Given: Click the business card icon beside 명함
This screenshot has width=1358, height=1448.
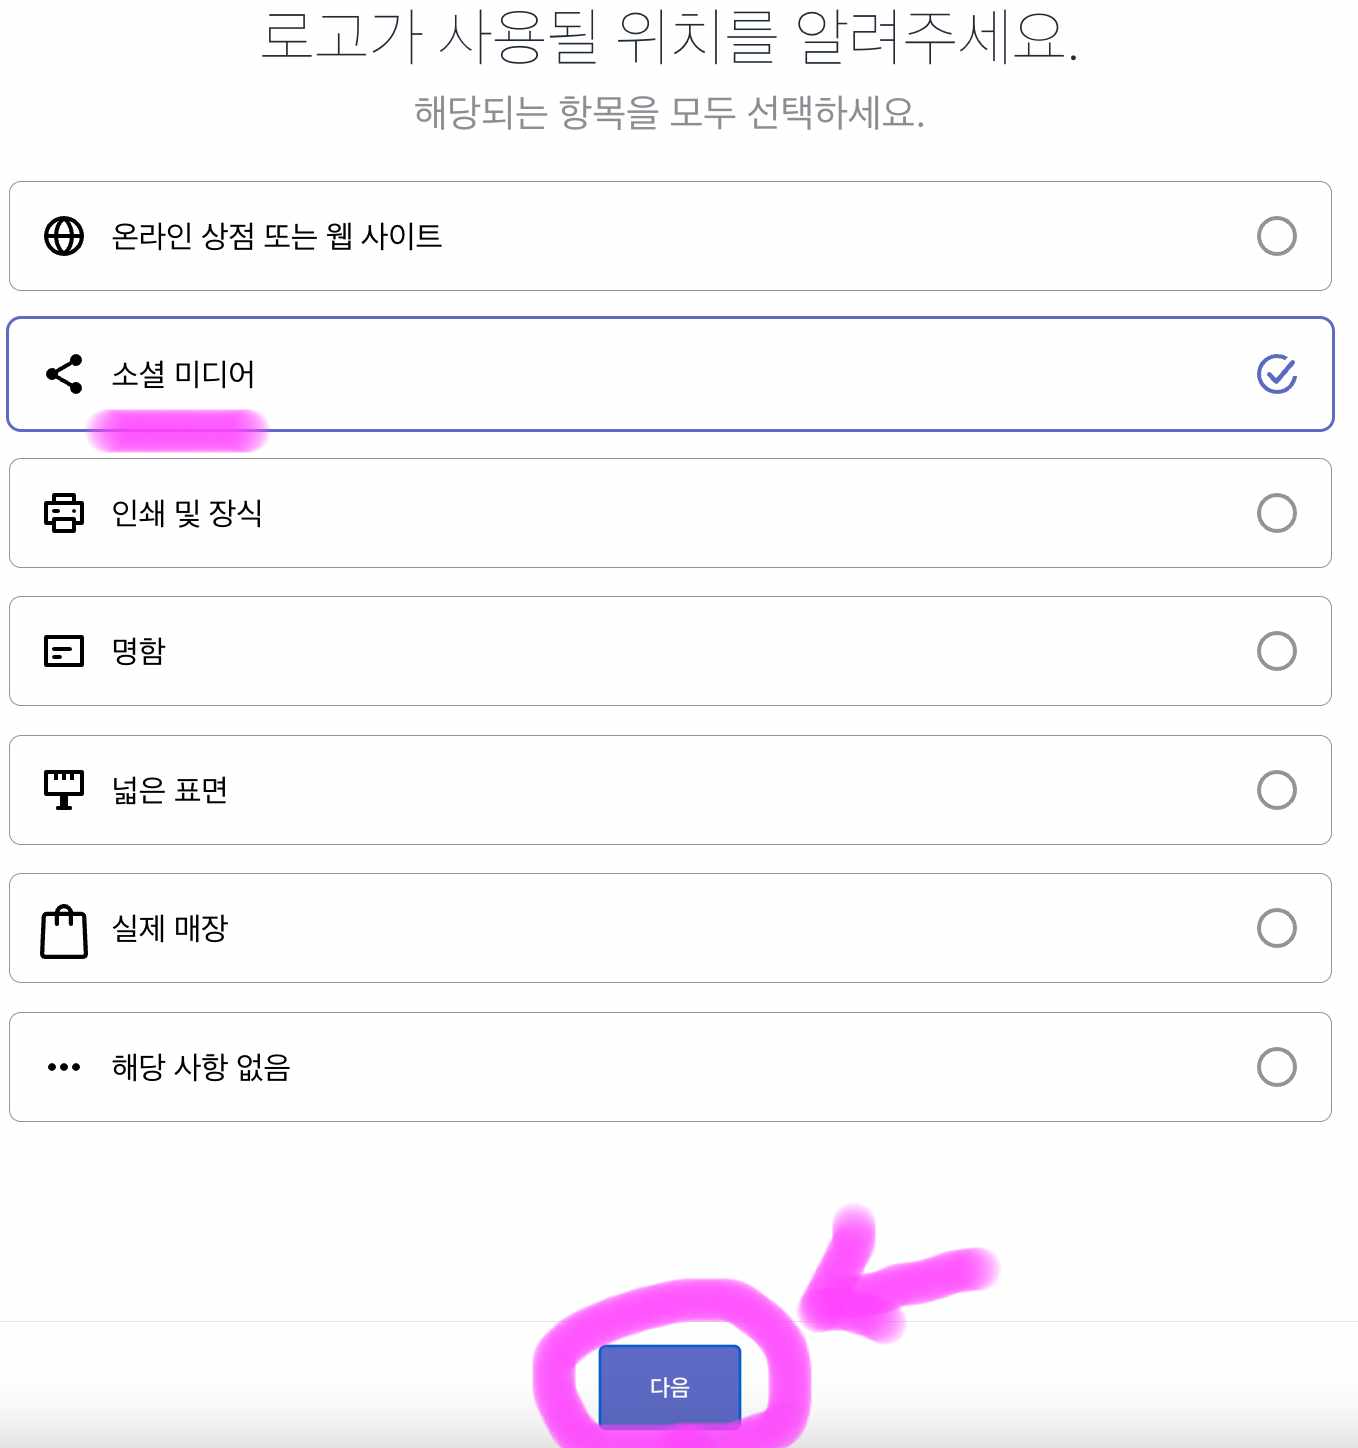Looking at the screenshot, I should 64,651.
